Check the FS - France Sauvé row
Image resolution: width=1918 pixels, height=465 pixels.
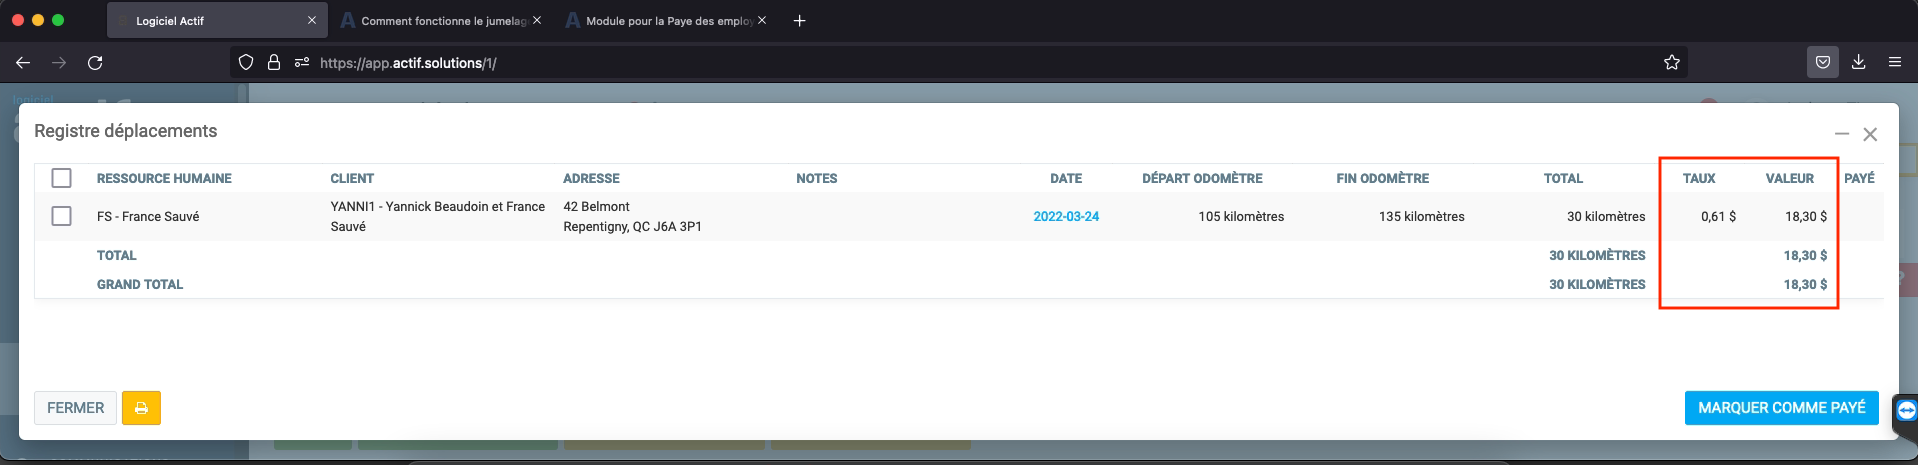pyautogui.click(x=62, y=216)
